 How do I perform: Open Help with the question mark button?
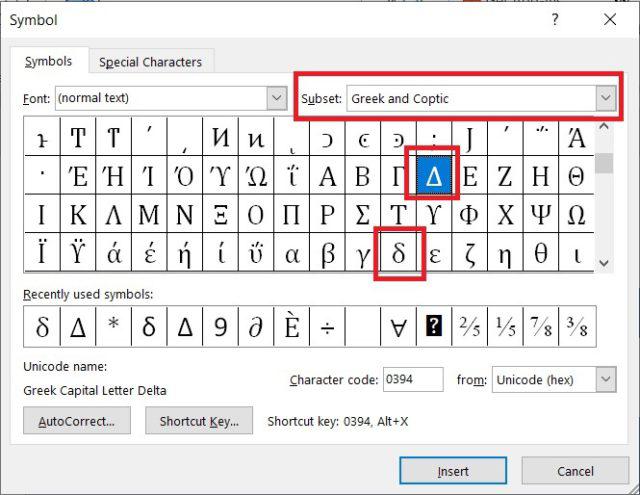[555, 19]
